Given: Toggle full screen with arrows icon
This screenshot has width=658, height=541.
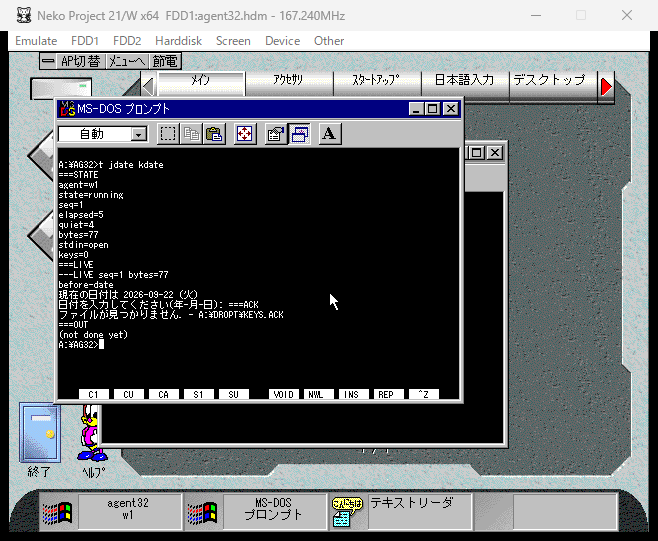Looking at the screenshot, I should (x=245, y=134).
